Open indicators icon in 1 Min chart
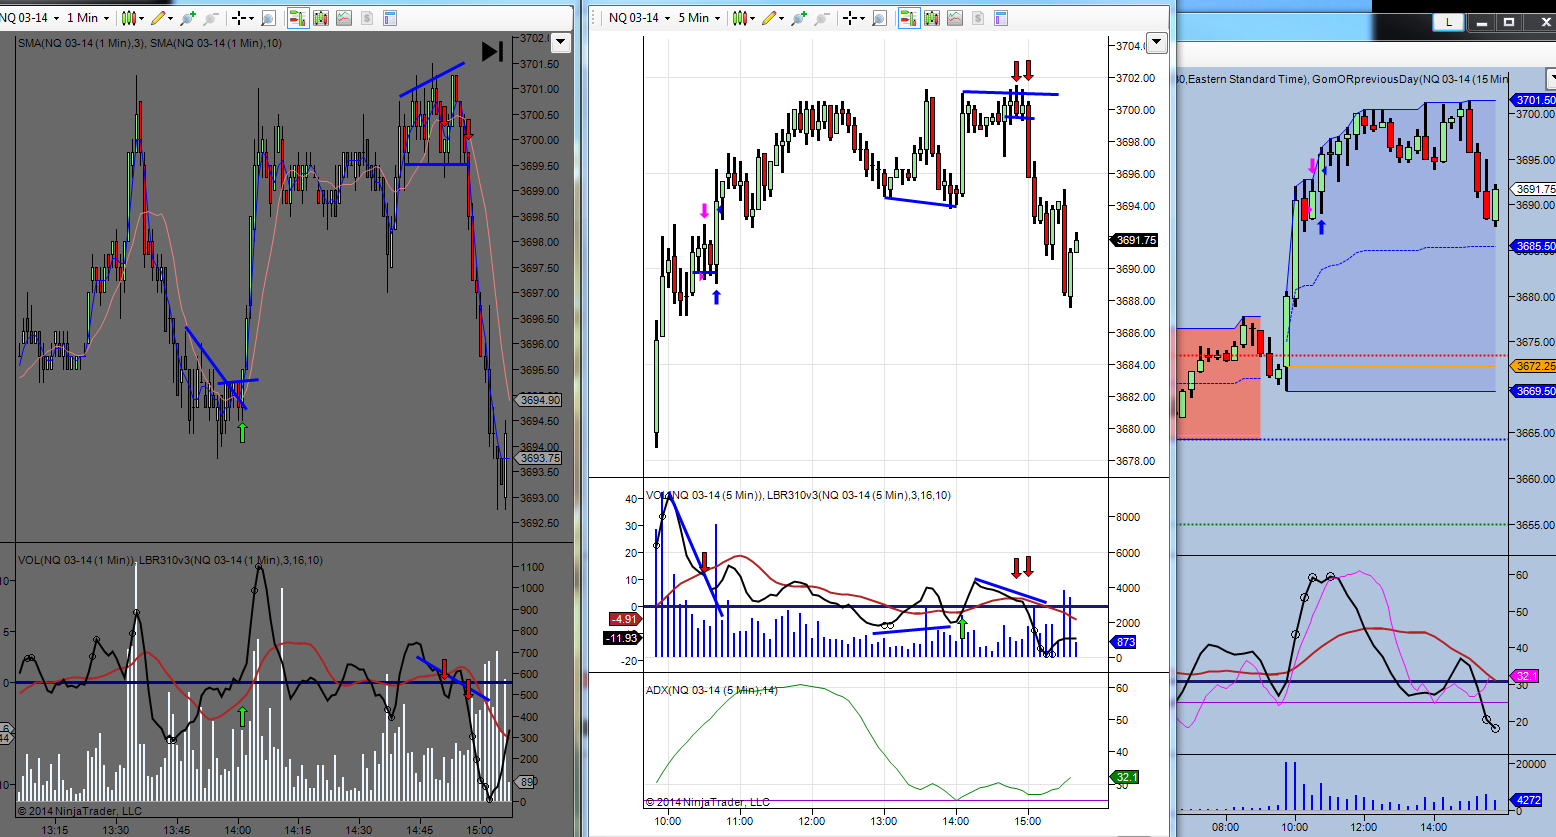Screen dimensions: 1556x837 pyautogui.click(x=344, y=18)
